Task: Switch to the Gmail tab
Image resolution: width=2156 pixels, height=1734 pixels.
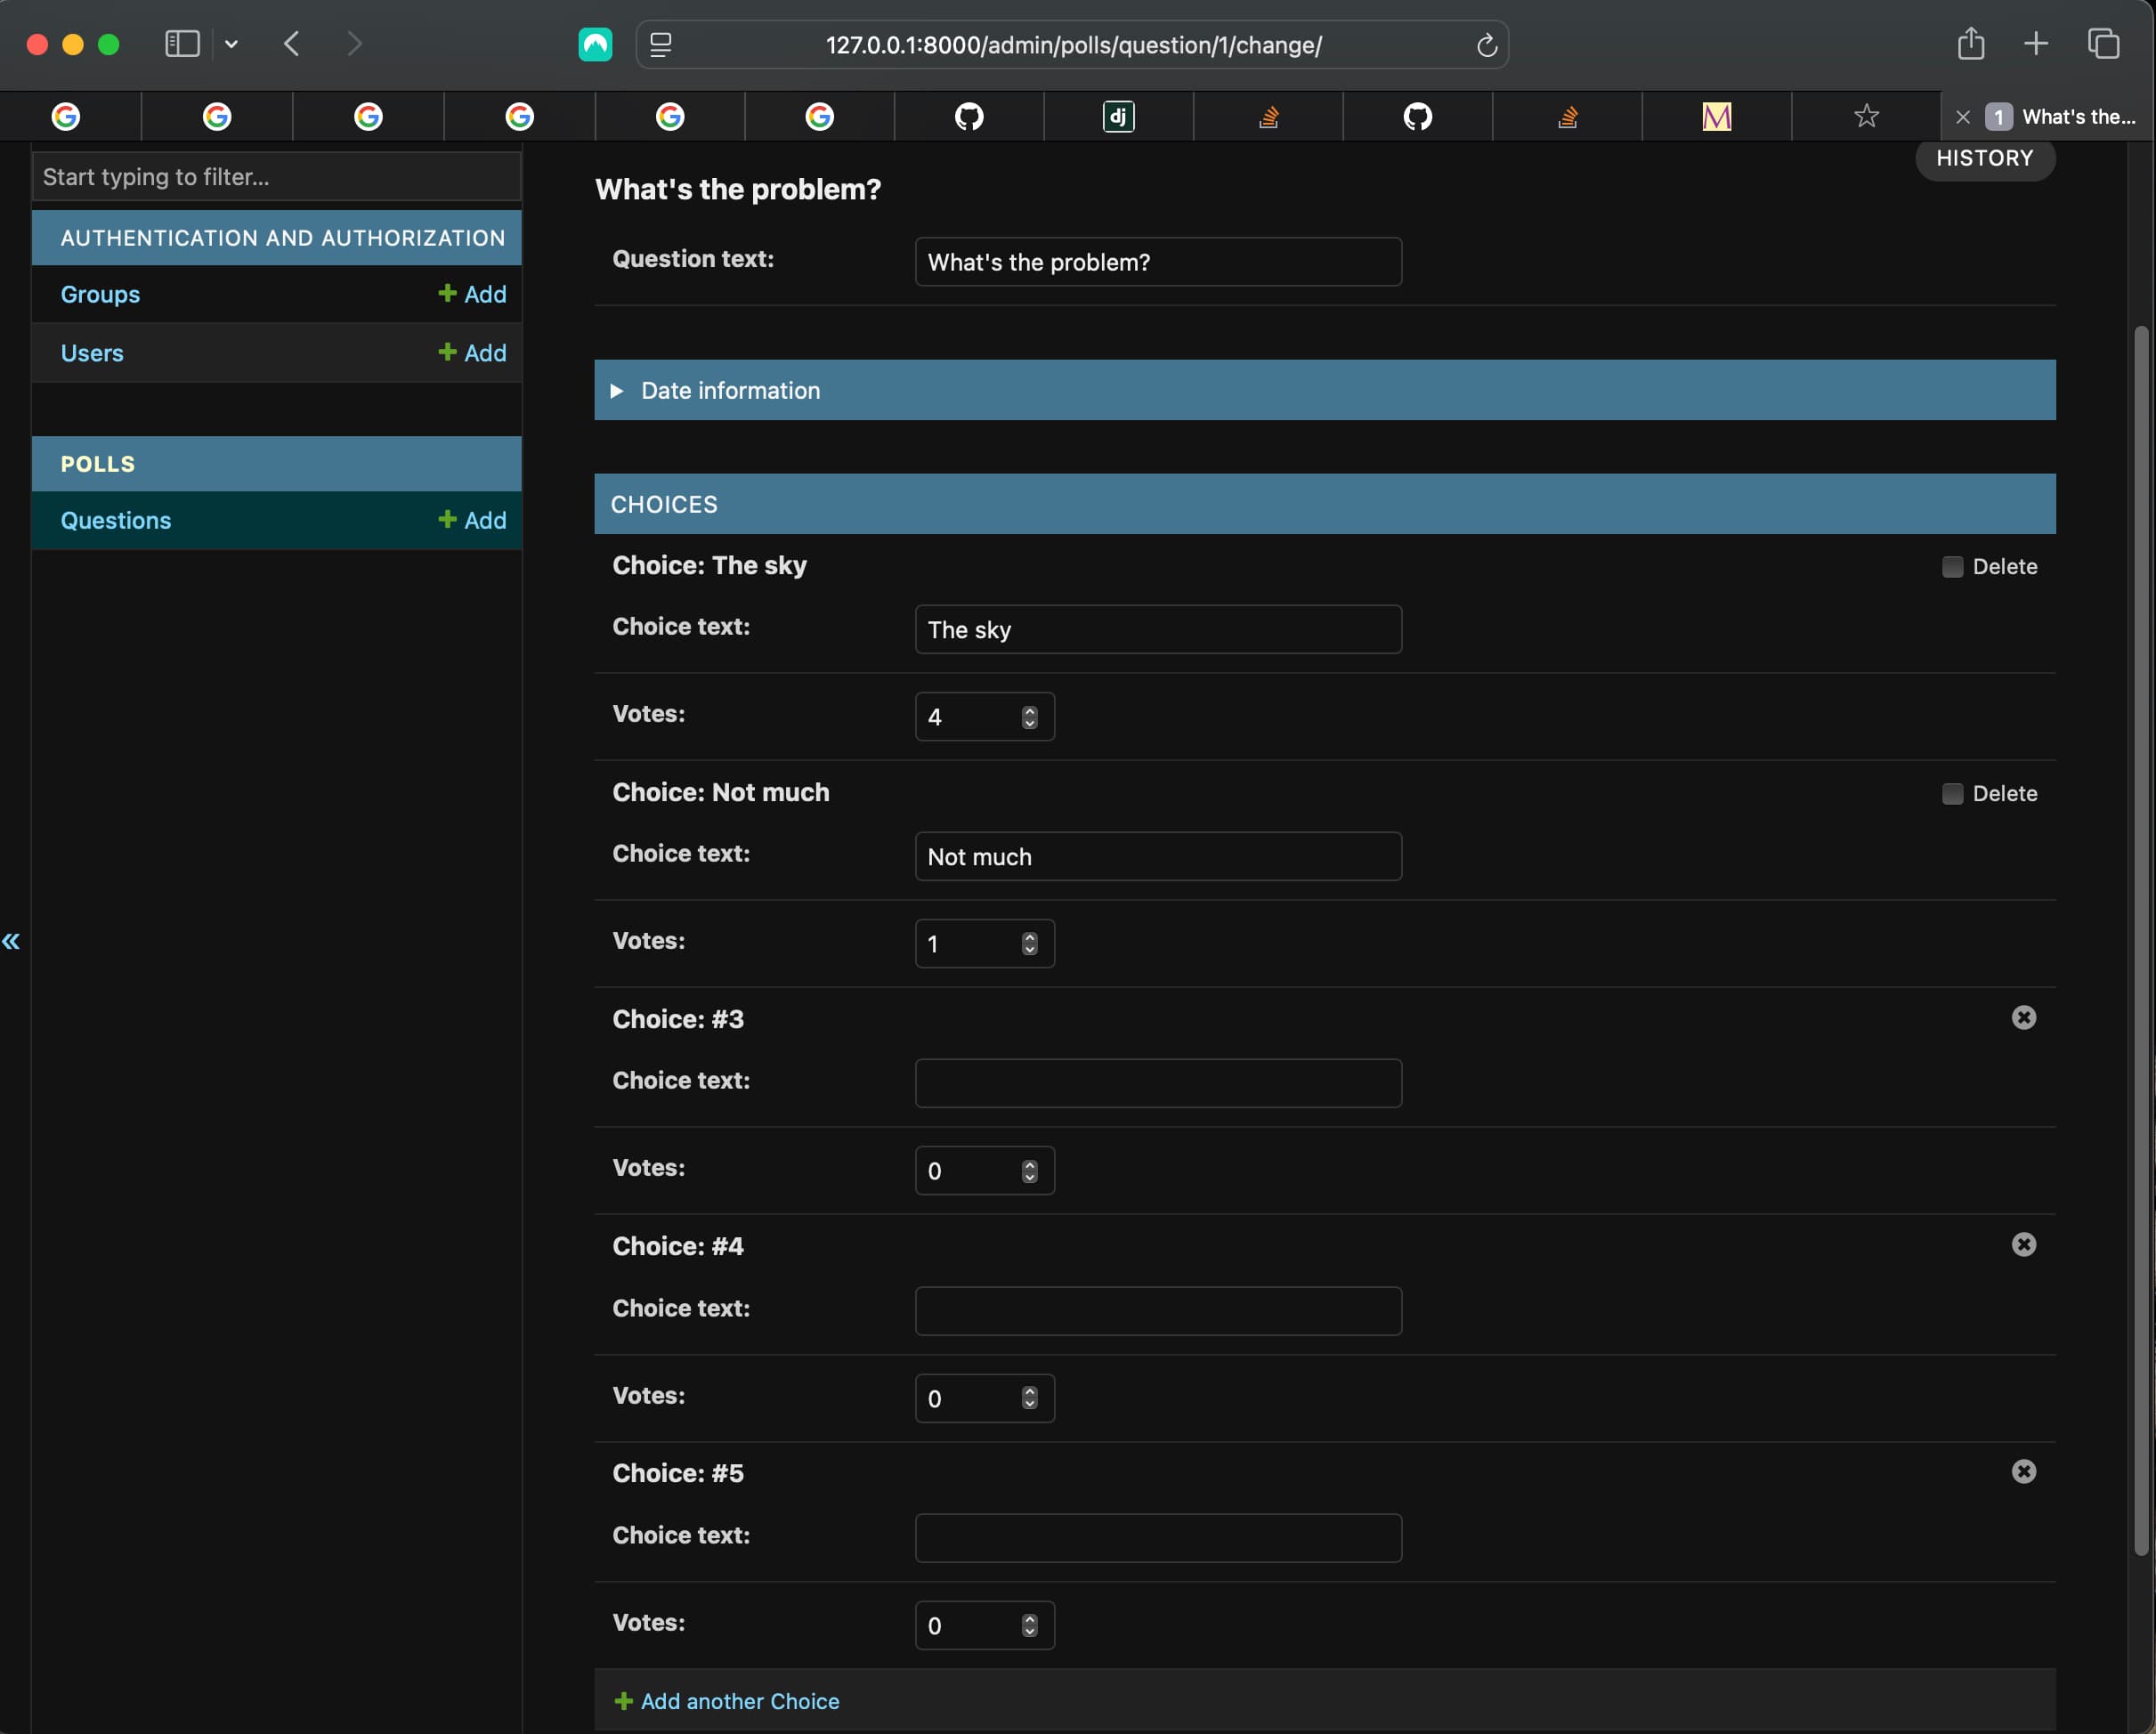Action: (x=1716, y=117)
